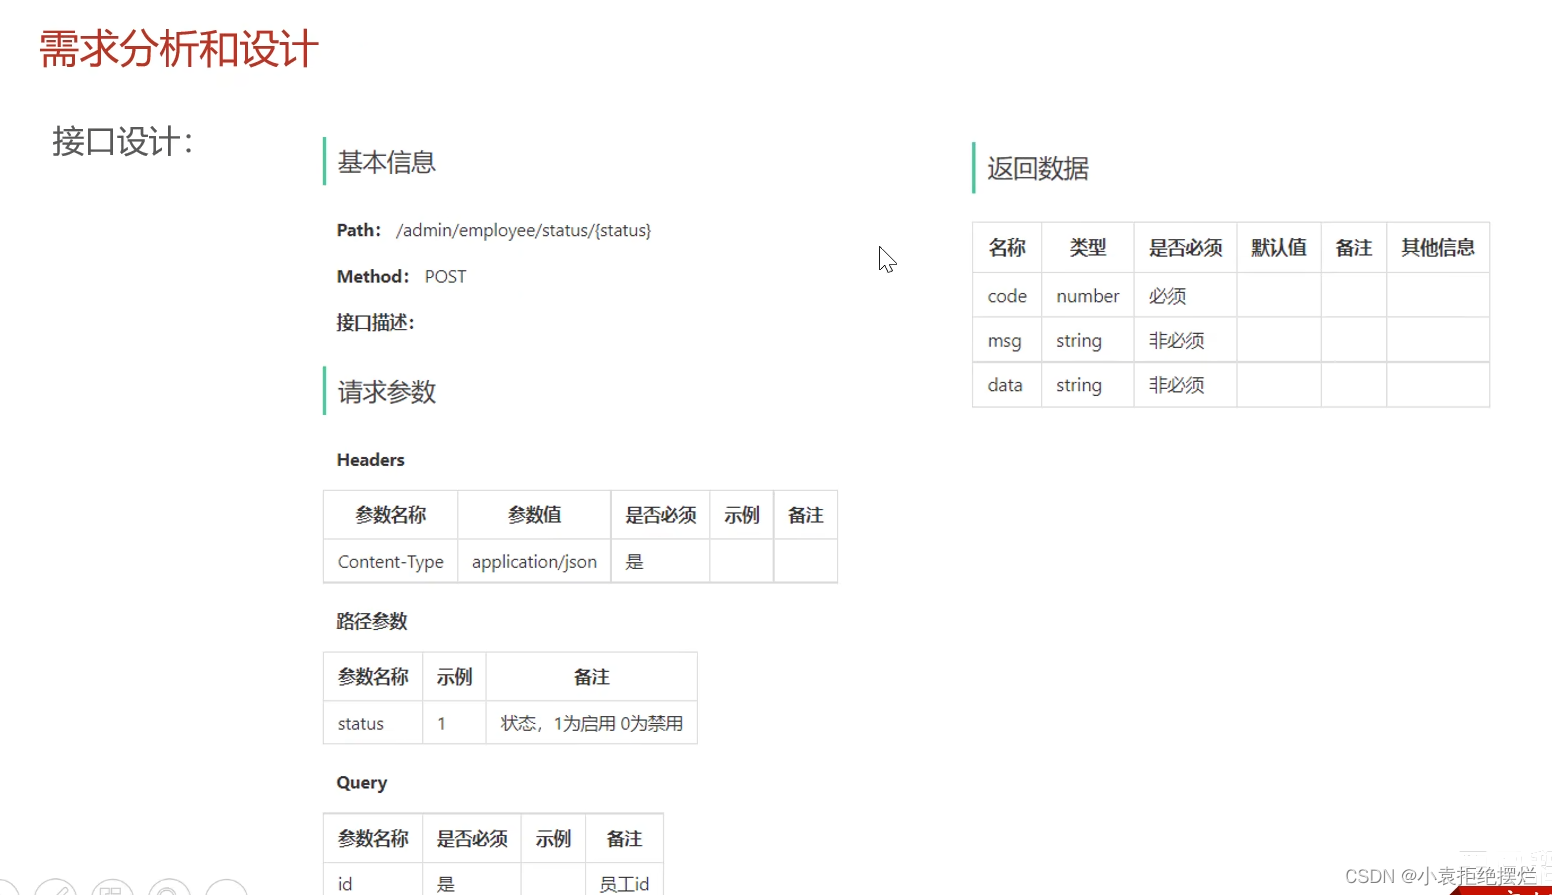Click the 需求分析和设计 page title

point(177,49)
